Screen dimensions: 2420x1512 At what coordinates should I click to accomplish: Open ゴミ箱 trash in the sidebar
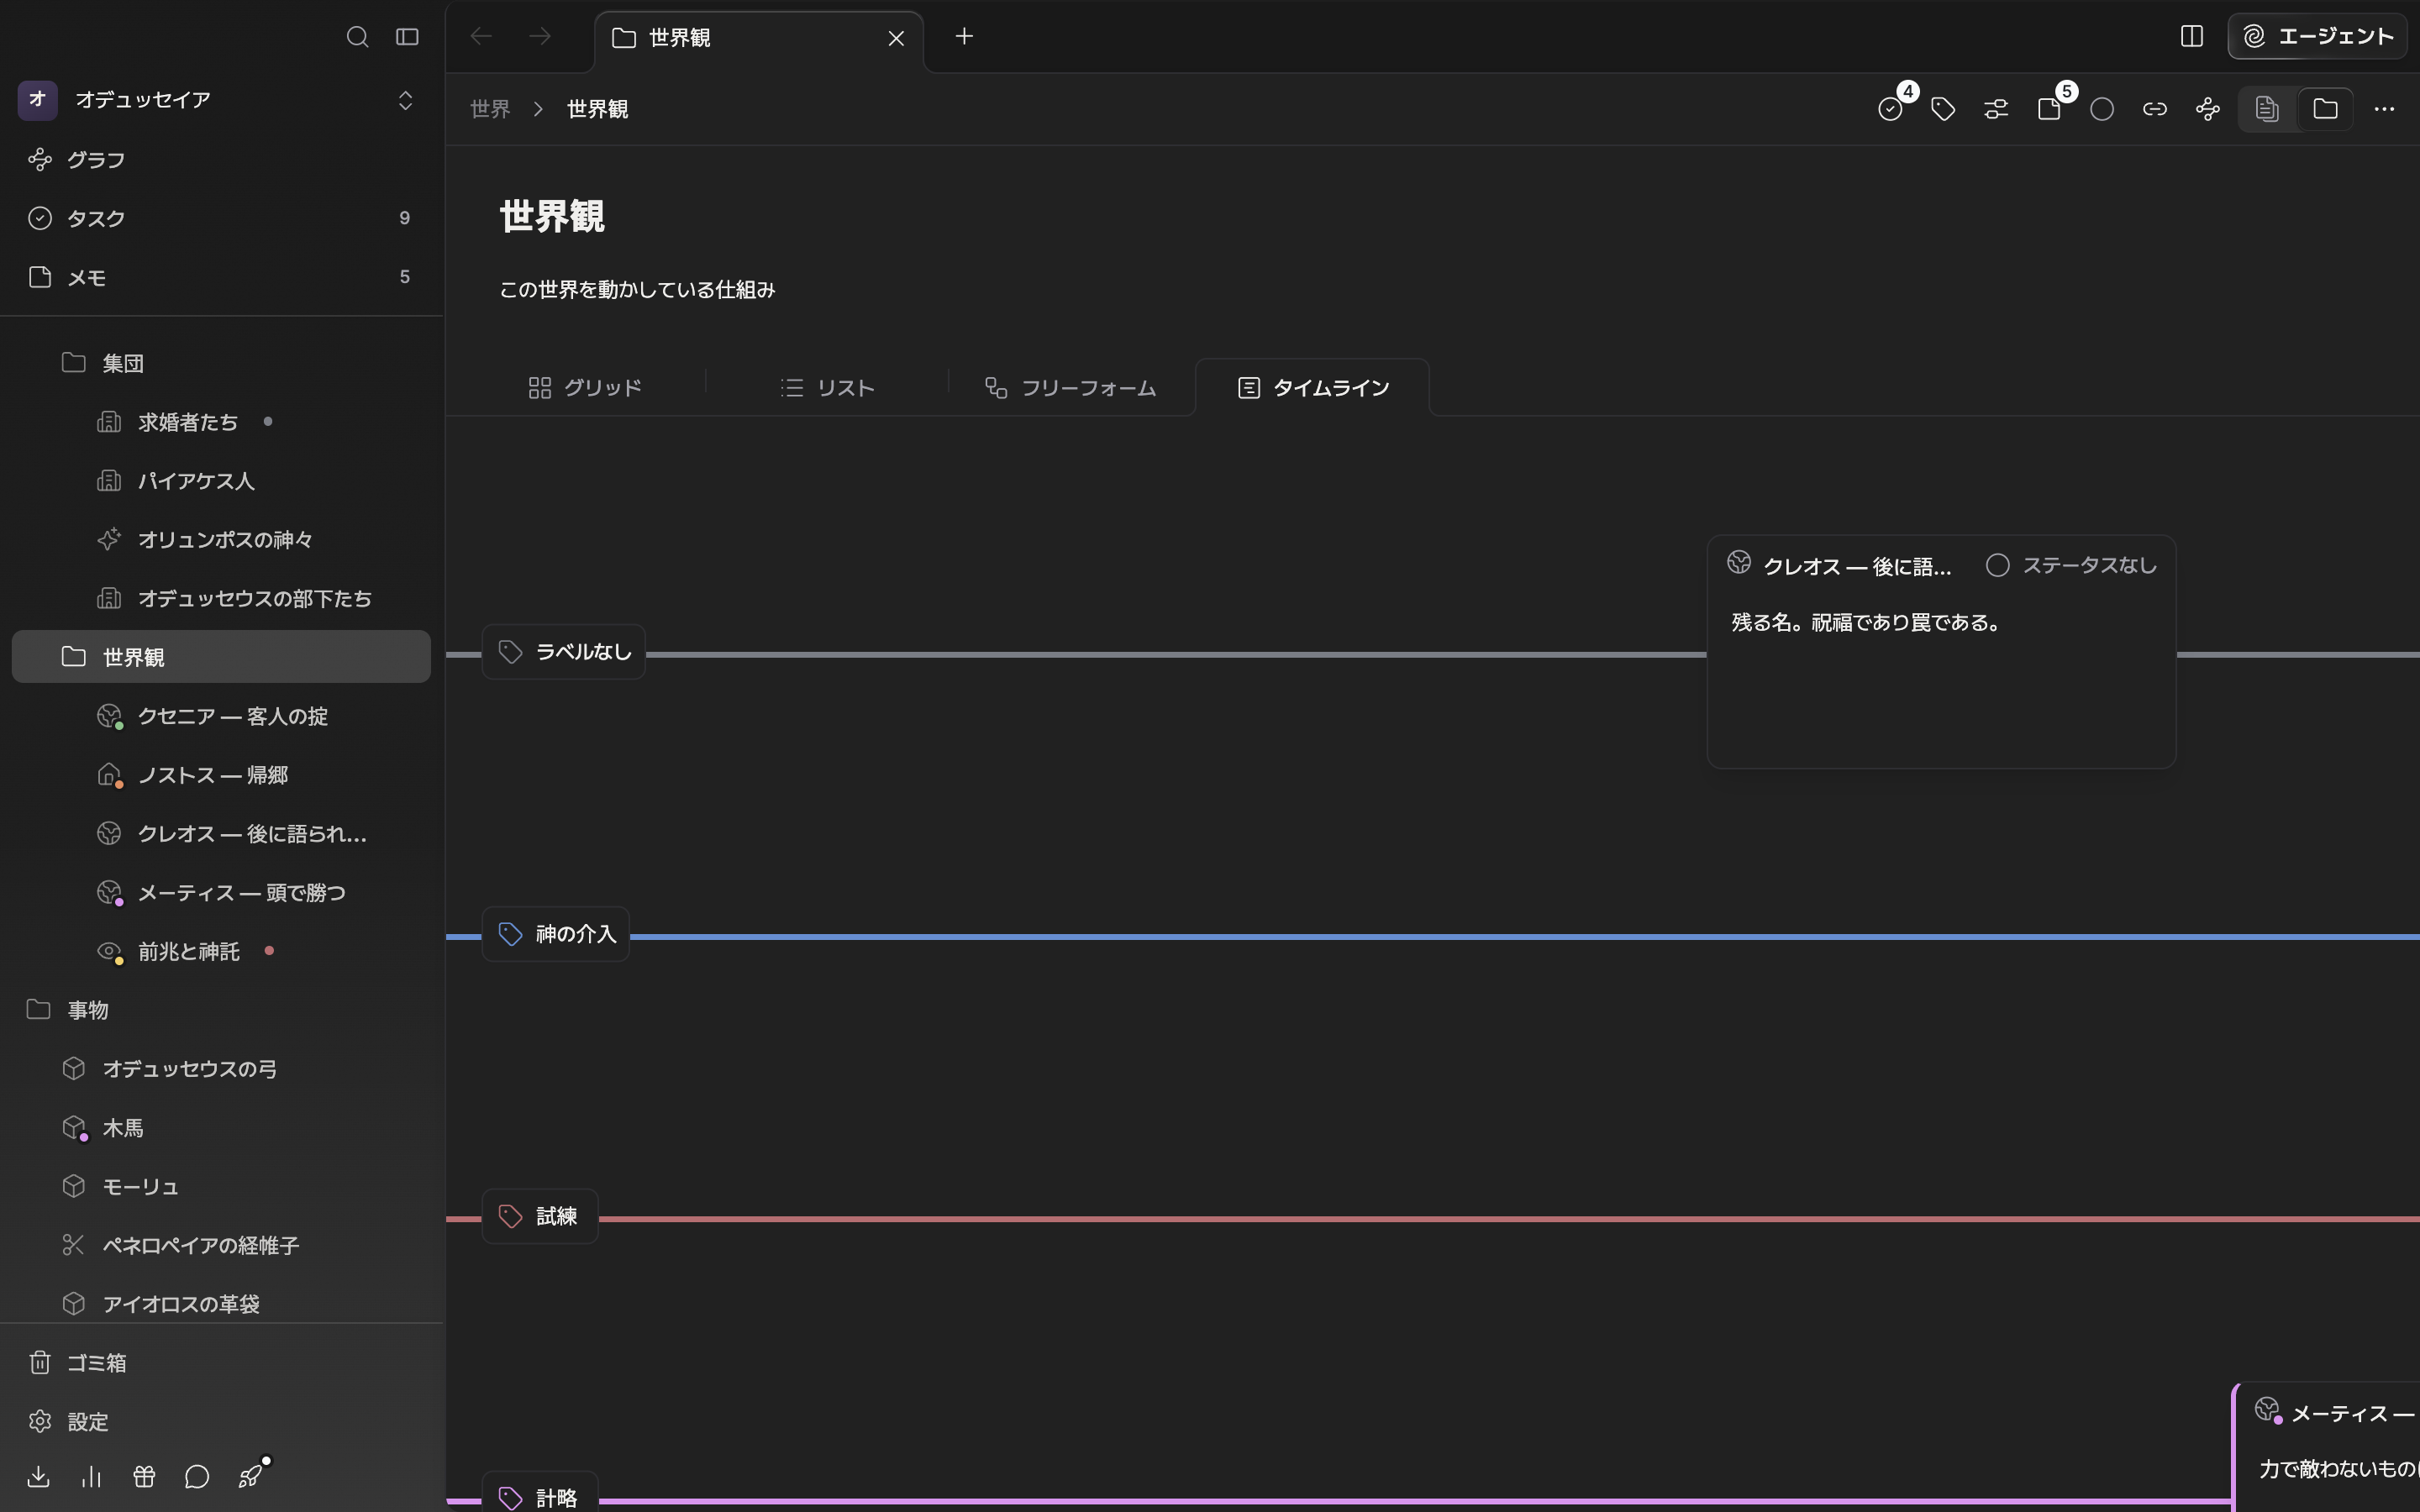pyautogui.click(x=221, y=1362)
